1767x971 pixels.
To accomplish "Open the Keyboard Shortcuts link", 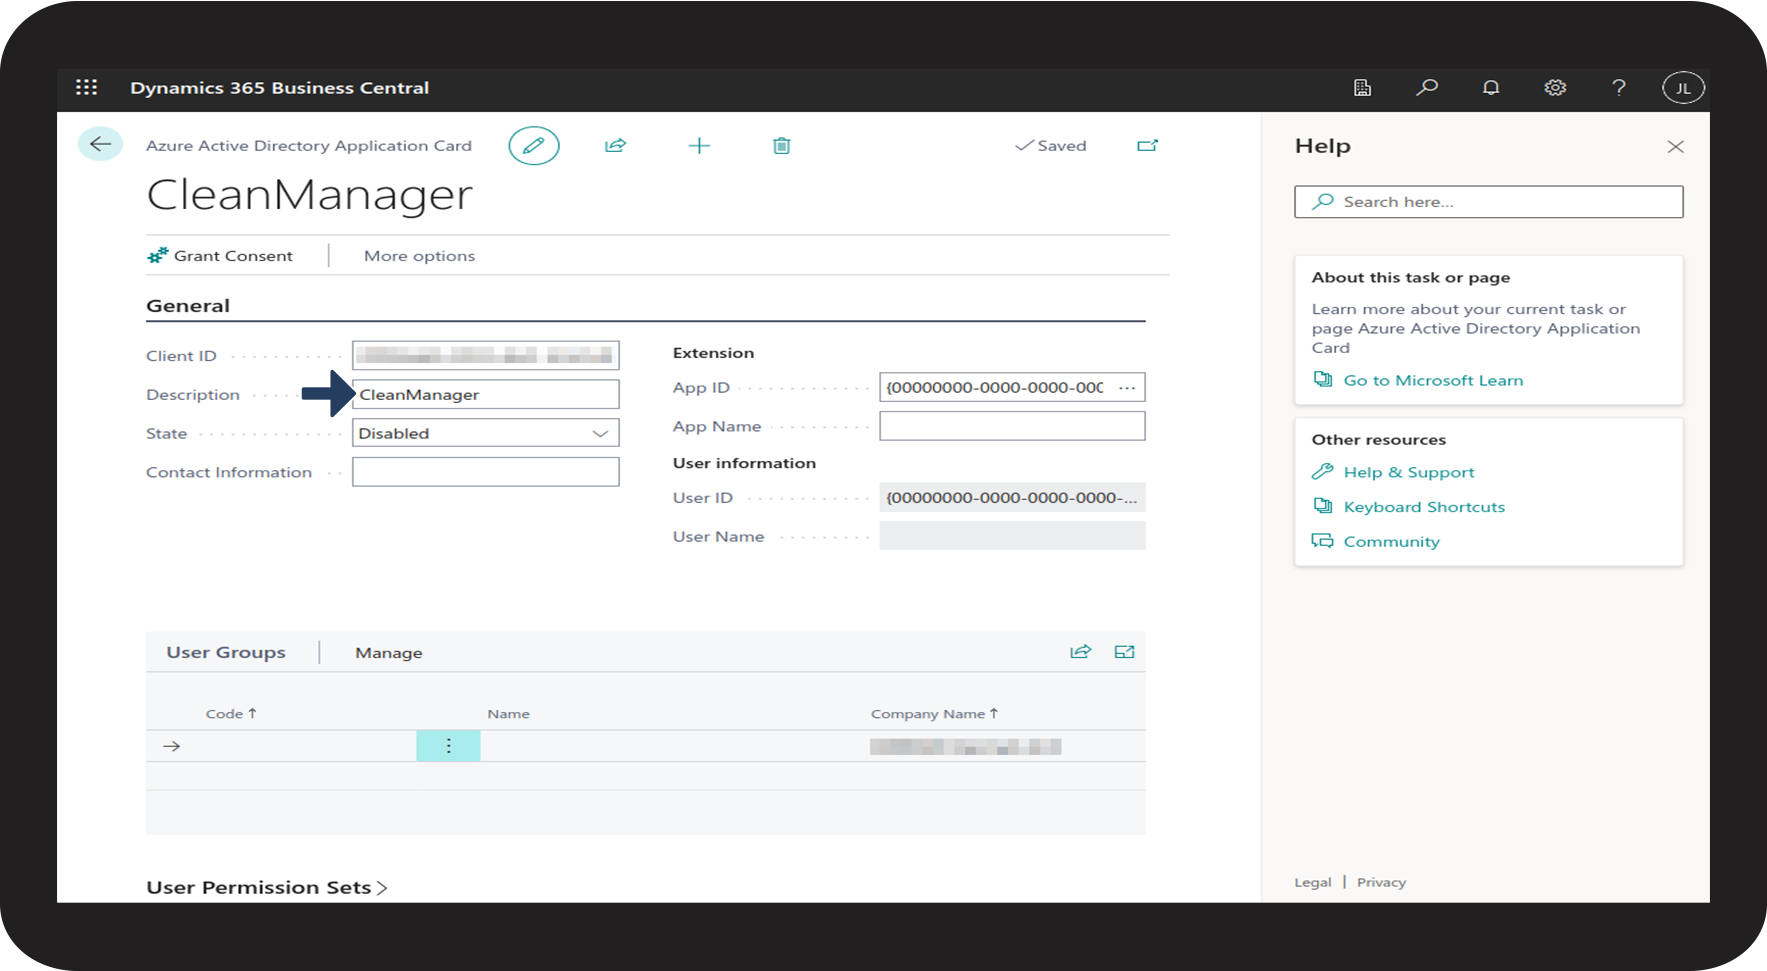I will [1424, 507].
